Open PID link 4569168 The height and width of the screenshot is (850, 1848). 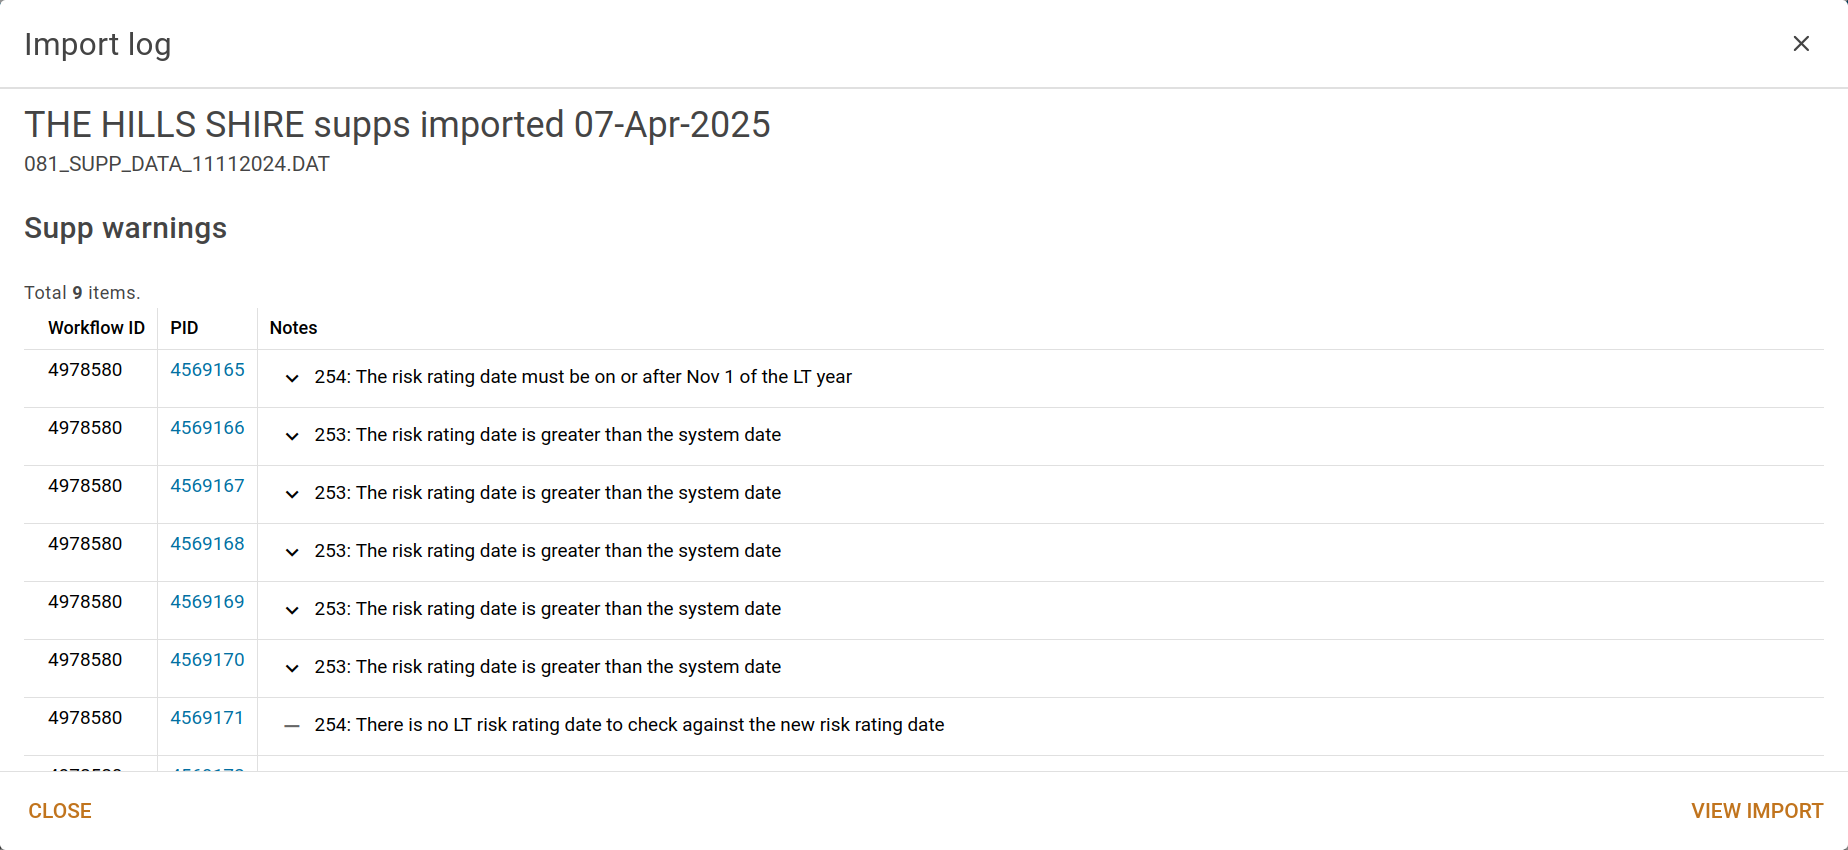[x=207, y=544]
